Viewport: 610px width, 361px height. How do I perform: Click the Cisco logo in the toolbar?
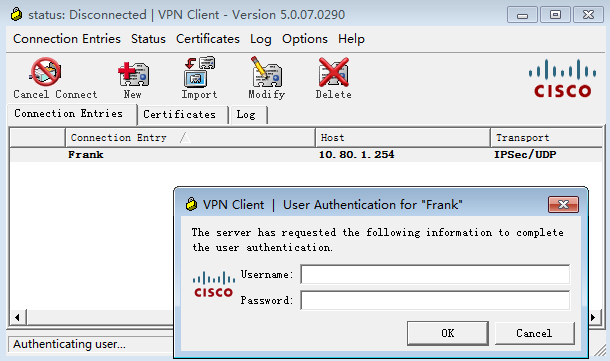click(x=562, y=79)
